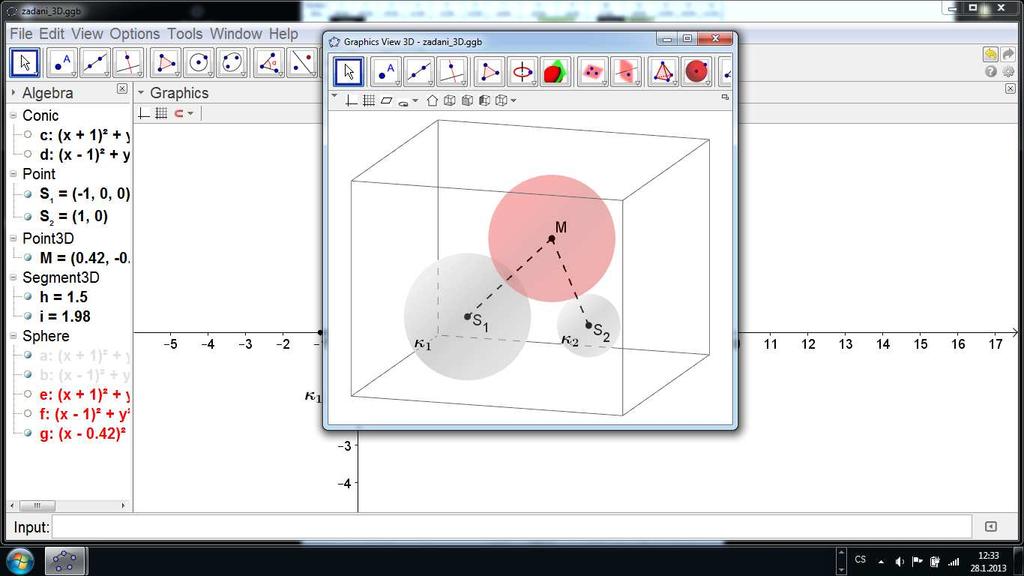1024x576 pixels.
Task: Select the Sphere tool in 3D window
Action: click(697, 72)
